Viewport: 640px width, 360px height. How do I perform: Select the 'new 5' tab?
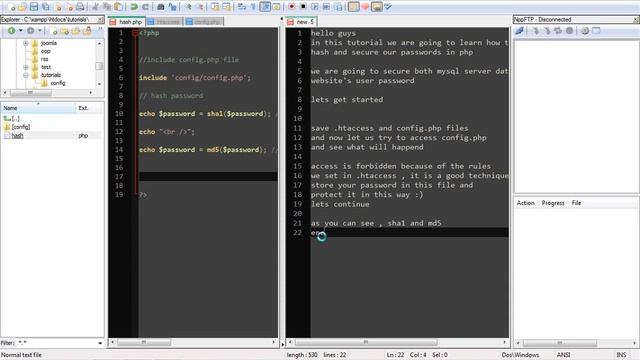pos(301,22)
